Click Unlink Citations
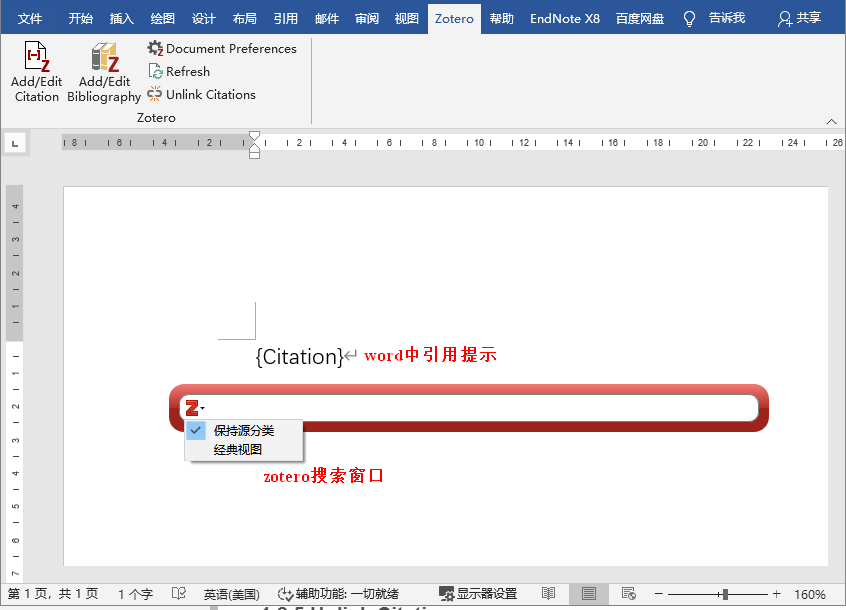 click(201, 94)
